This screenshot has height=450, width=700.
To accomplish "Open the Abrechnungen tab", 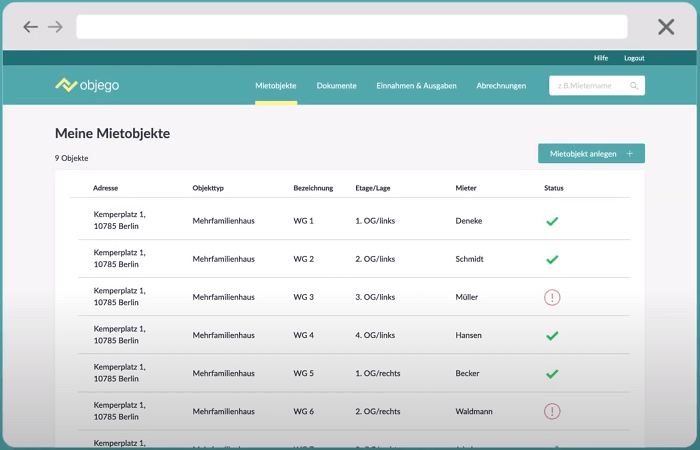I will pos(501,86).
